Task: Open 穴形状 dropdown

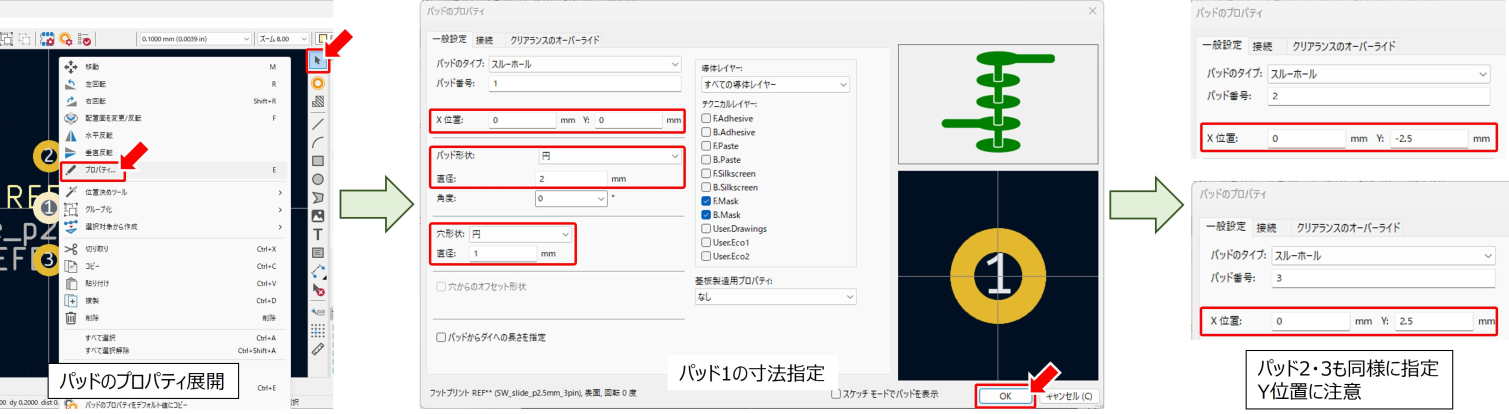Action: pos(521,234)
